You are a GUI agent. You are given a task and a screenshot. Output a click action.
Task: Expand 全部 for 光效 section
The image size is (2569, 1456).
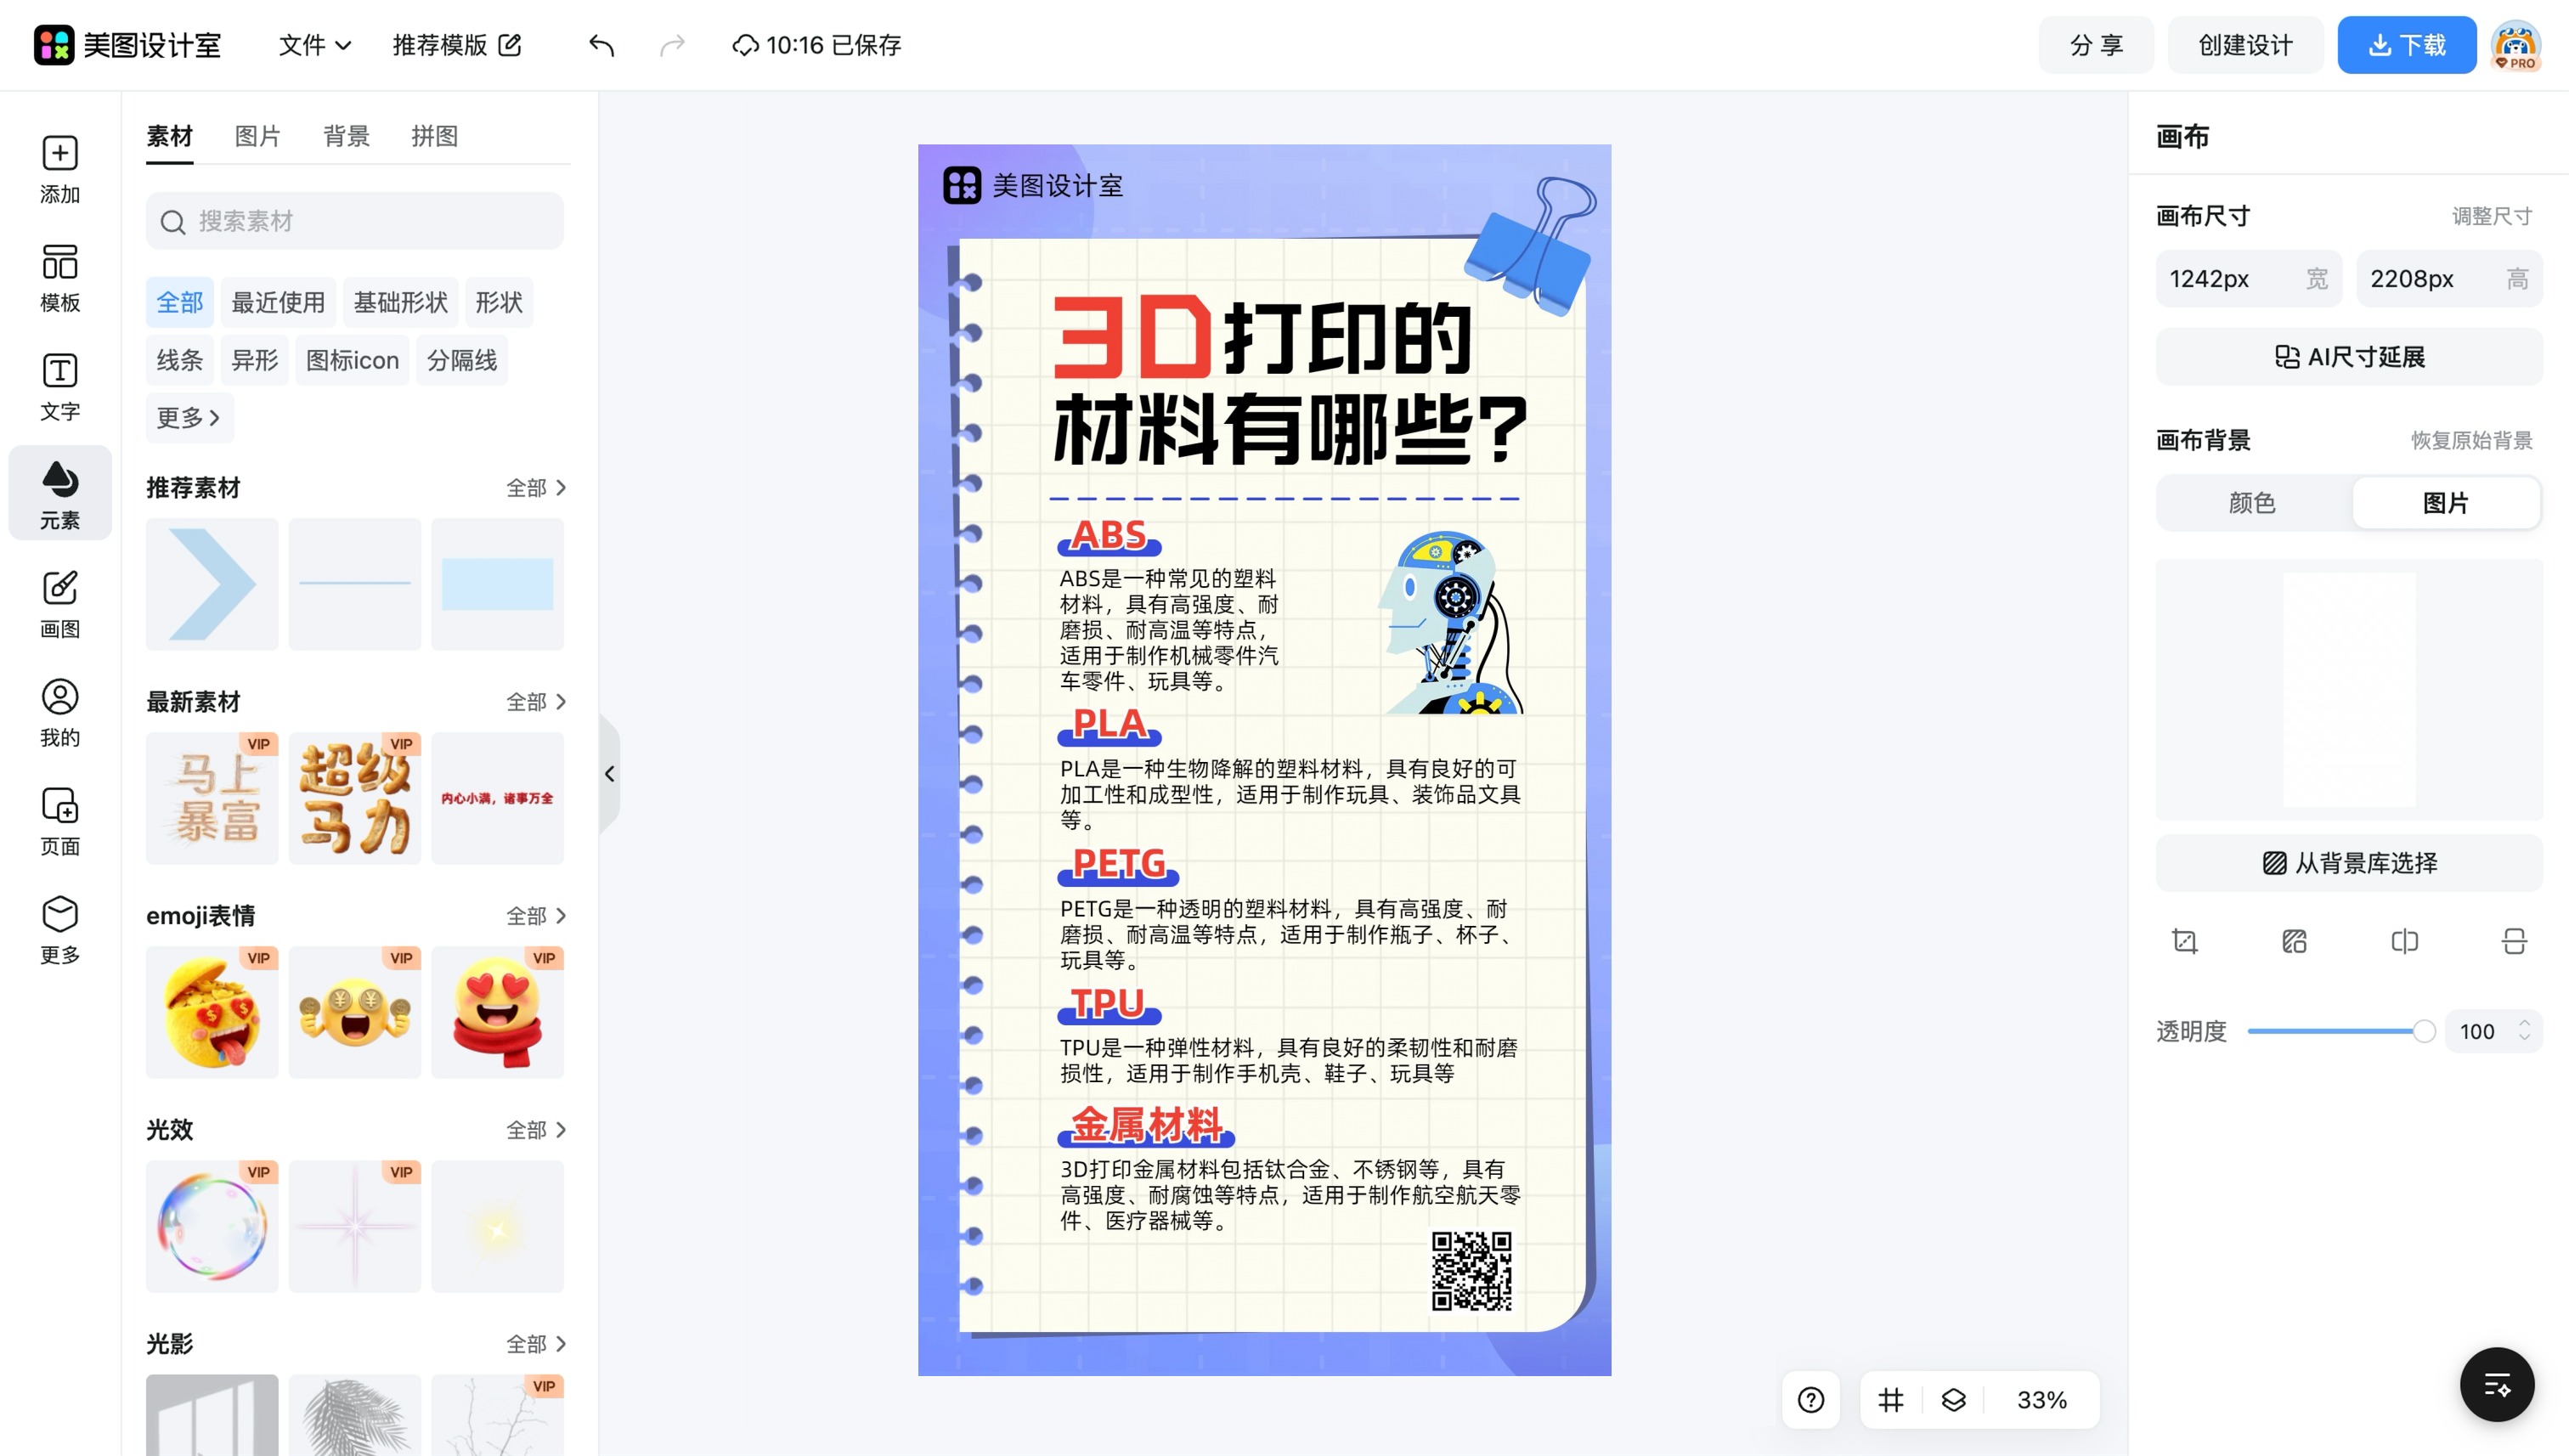pos(536,1130)
